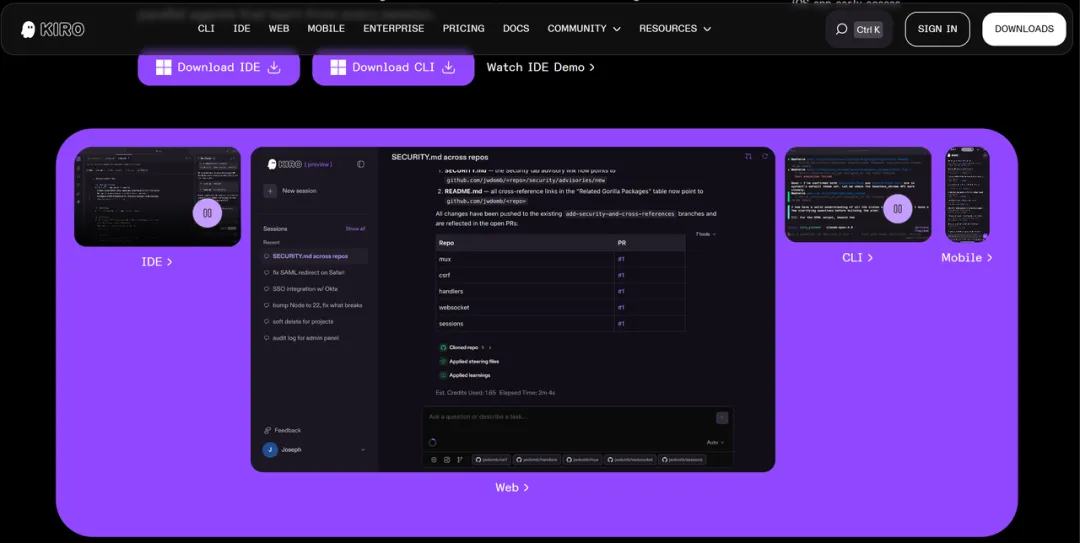1080x543 pixels.
Task: Click the plus icon for New session
Action: pos(270,191)
